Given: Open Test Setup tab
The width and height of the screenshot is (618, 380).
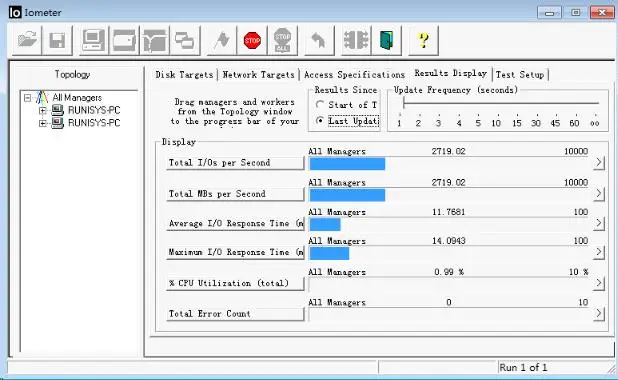Looking at the screenshot, I should (x=520, y=75).
